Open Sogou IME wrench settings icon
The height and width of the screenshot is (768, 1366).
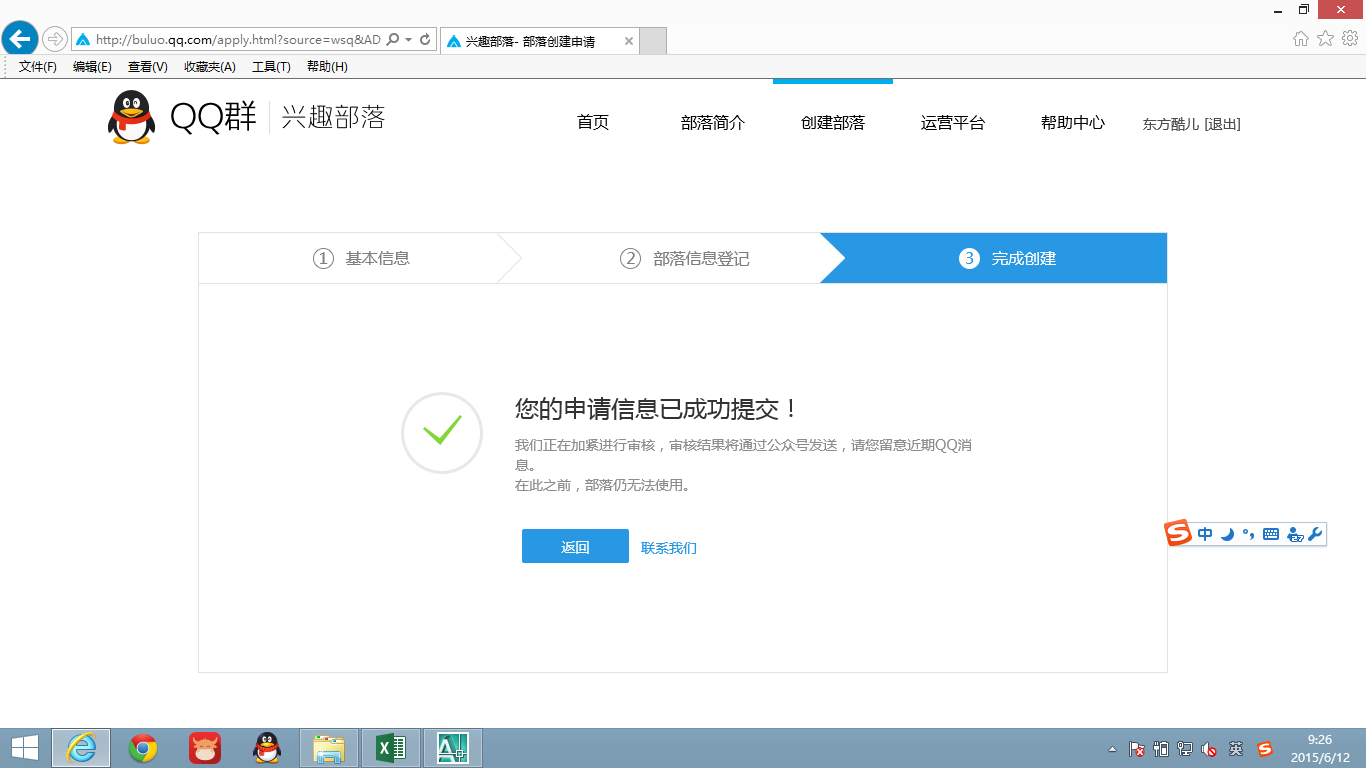click(1315, 534)
